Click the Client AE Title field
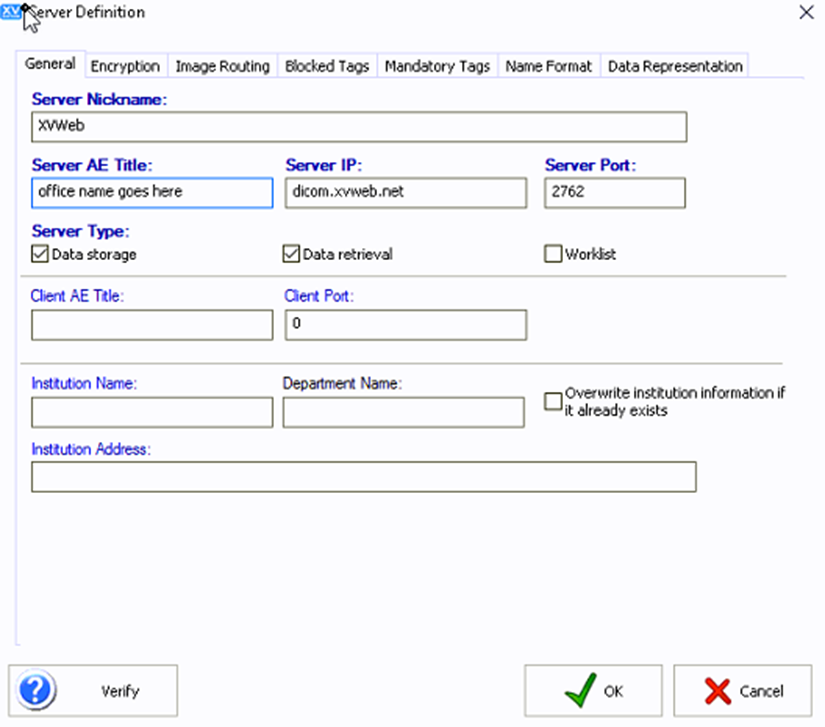The height and width of the screenshot is (727, 825). (x=152, y=325)
